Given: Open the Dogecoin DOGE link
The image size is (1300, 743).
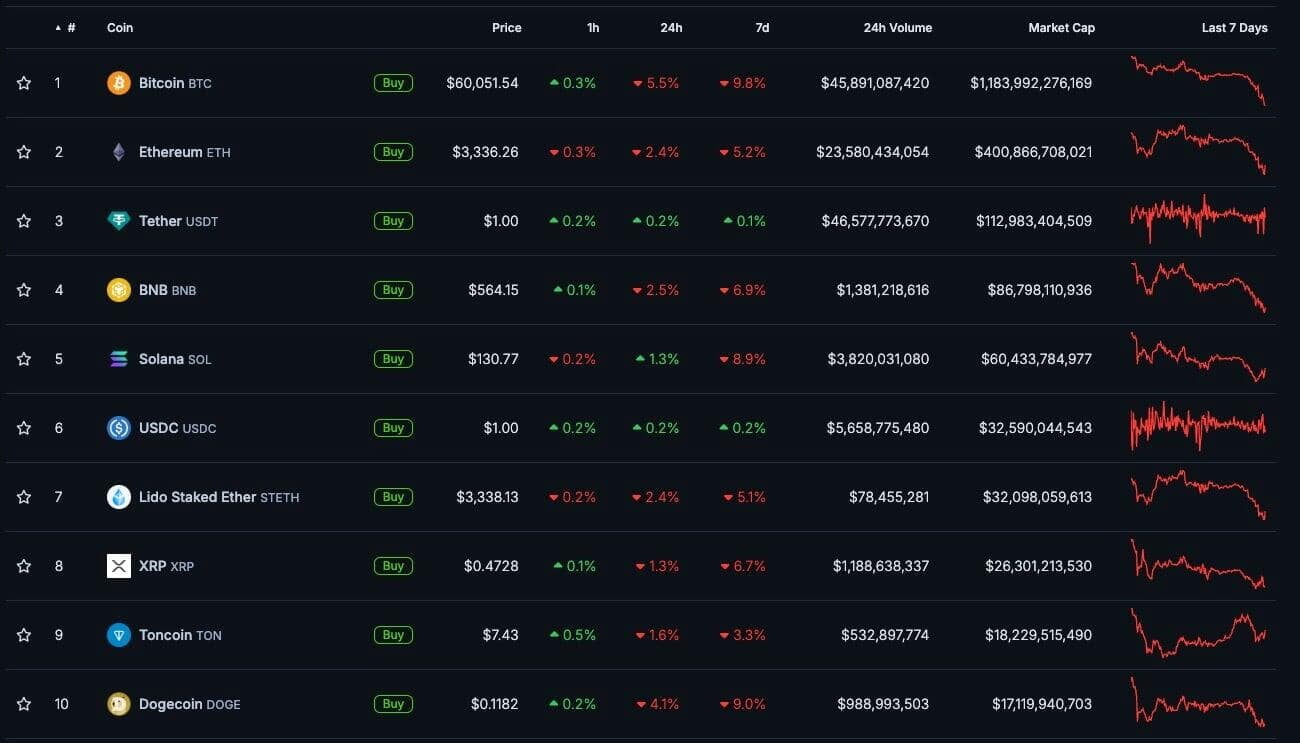Looking at the screenshot, I should click(190, 704).
